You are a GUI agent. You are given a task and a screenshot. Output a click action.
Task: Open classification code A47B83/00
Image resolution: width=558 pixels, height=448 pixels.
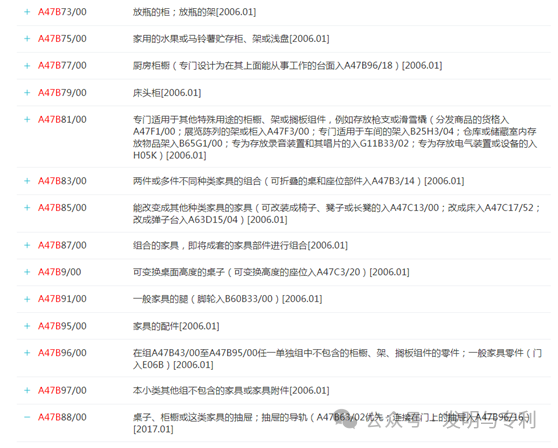(x=62, y=181)
